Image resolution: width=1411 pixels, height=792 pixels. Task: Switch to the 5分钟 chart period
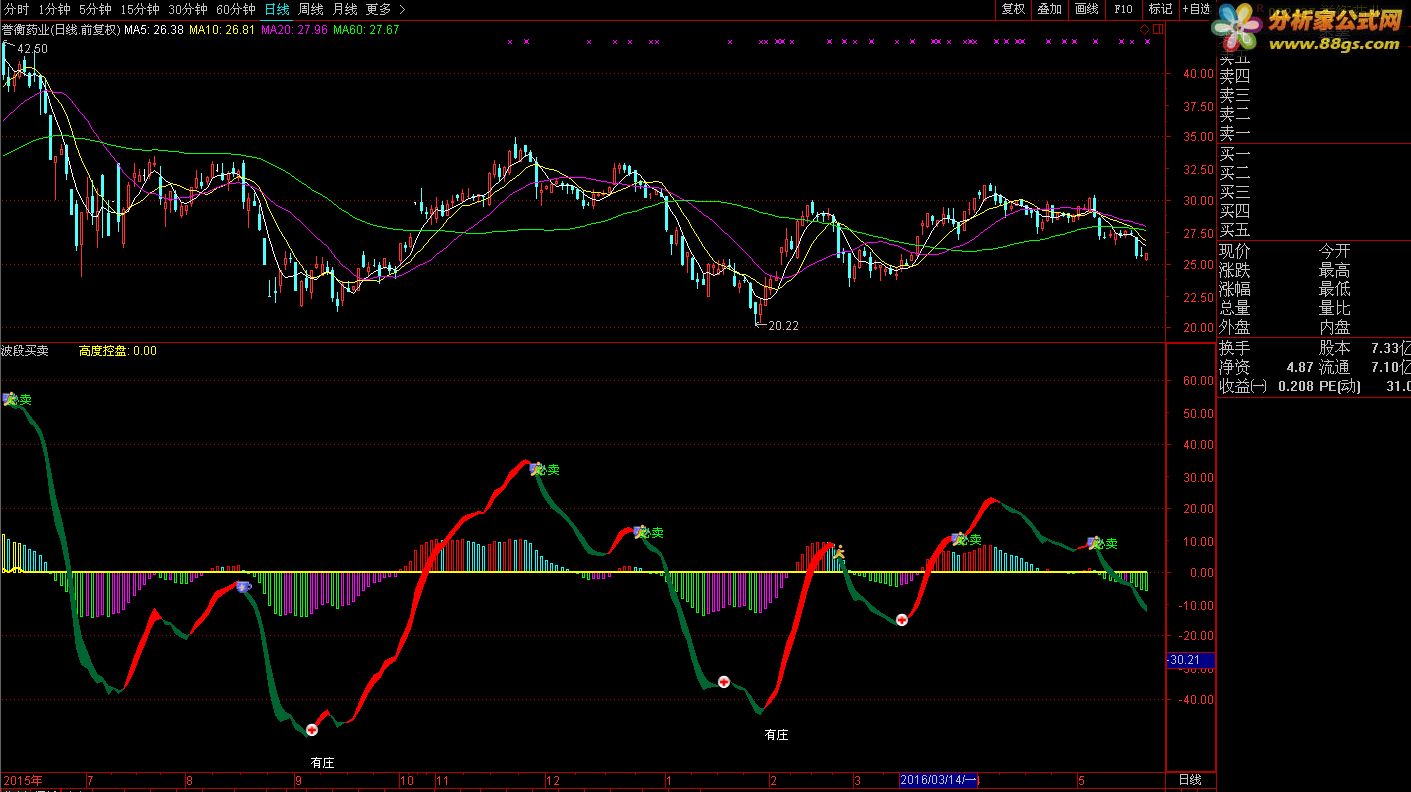pos(95,9)
